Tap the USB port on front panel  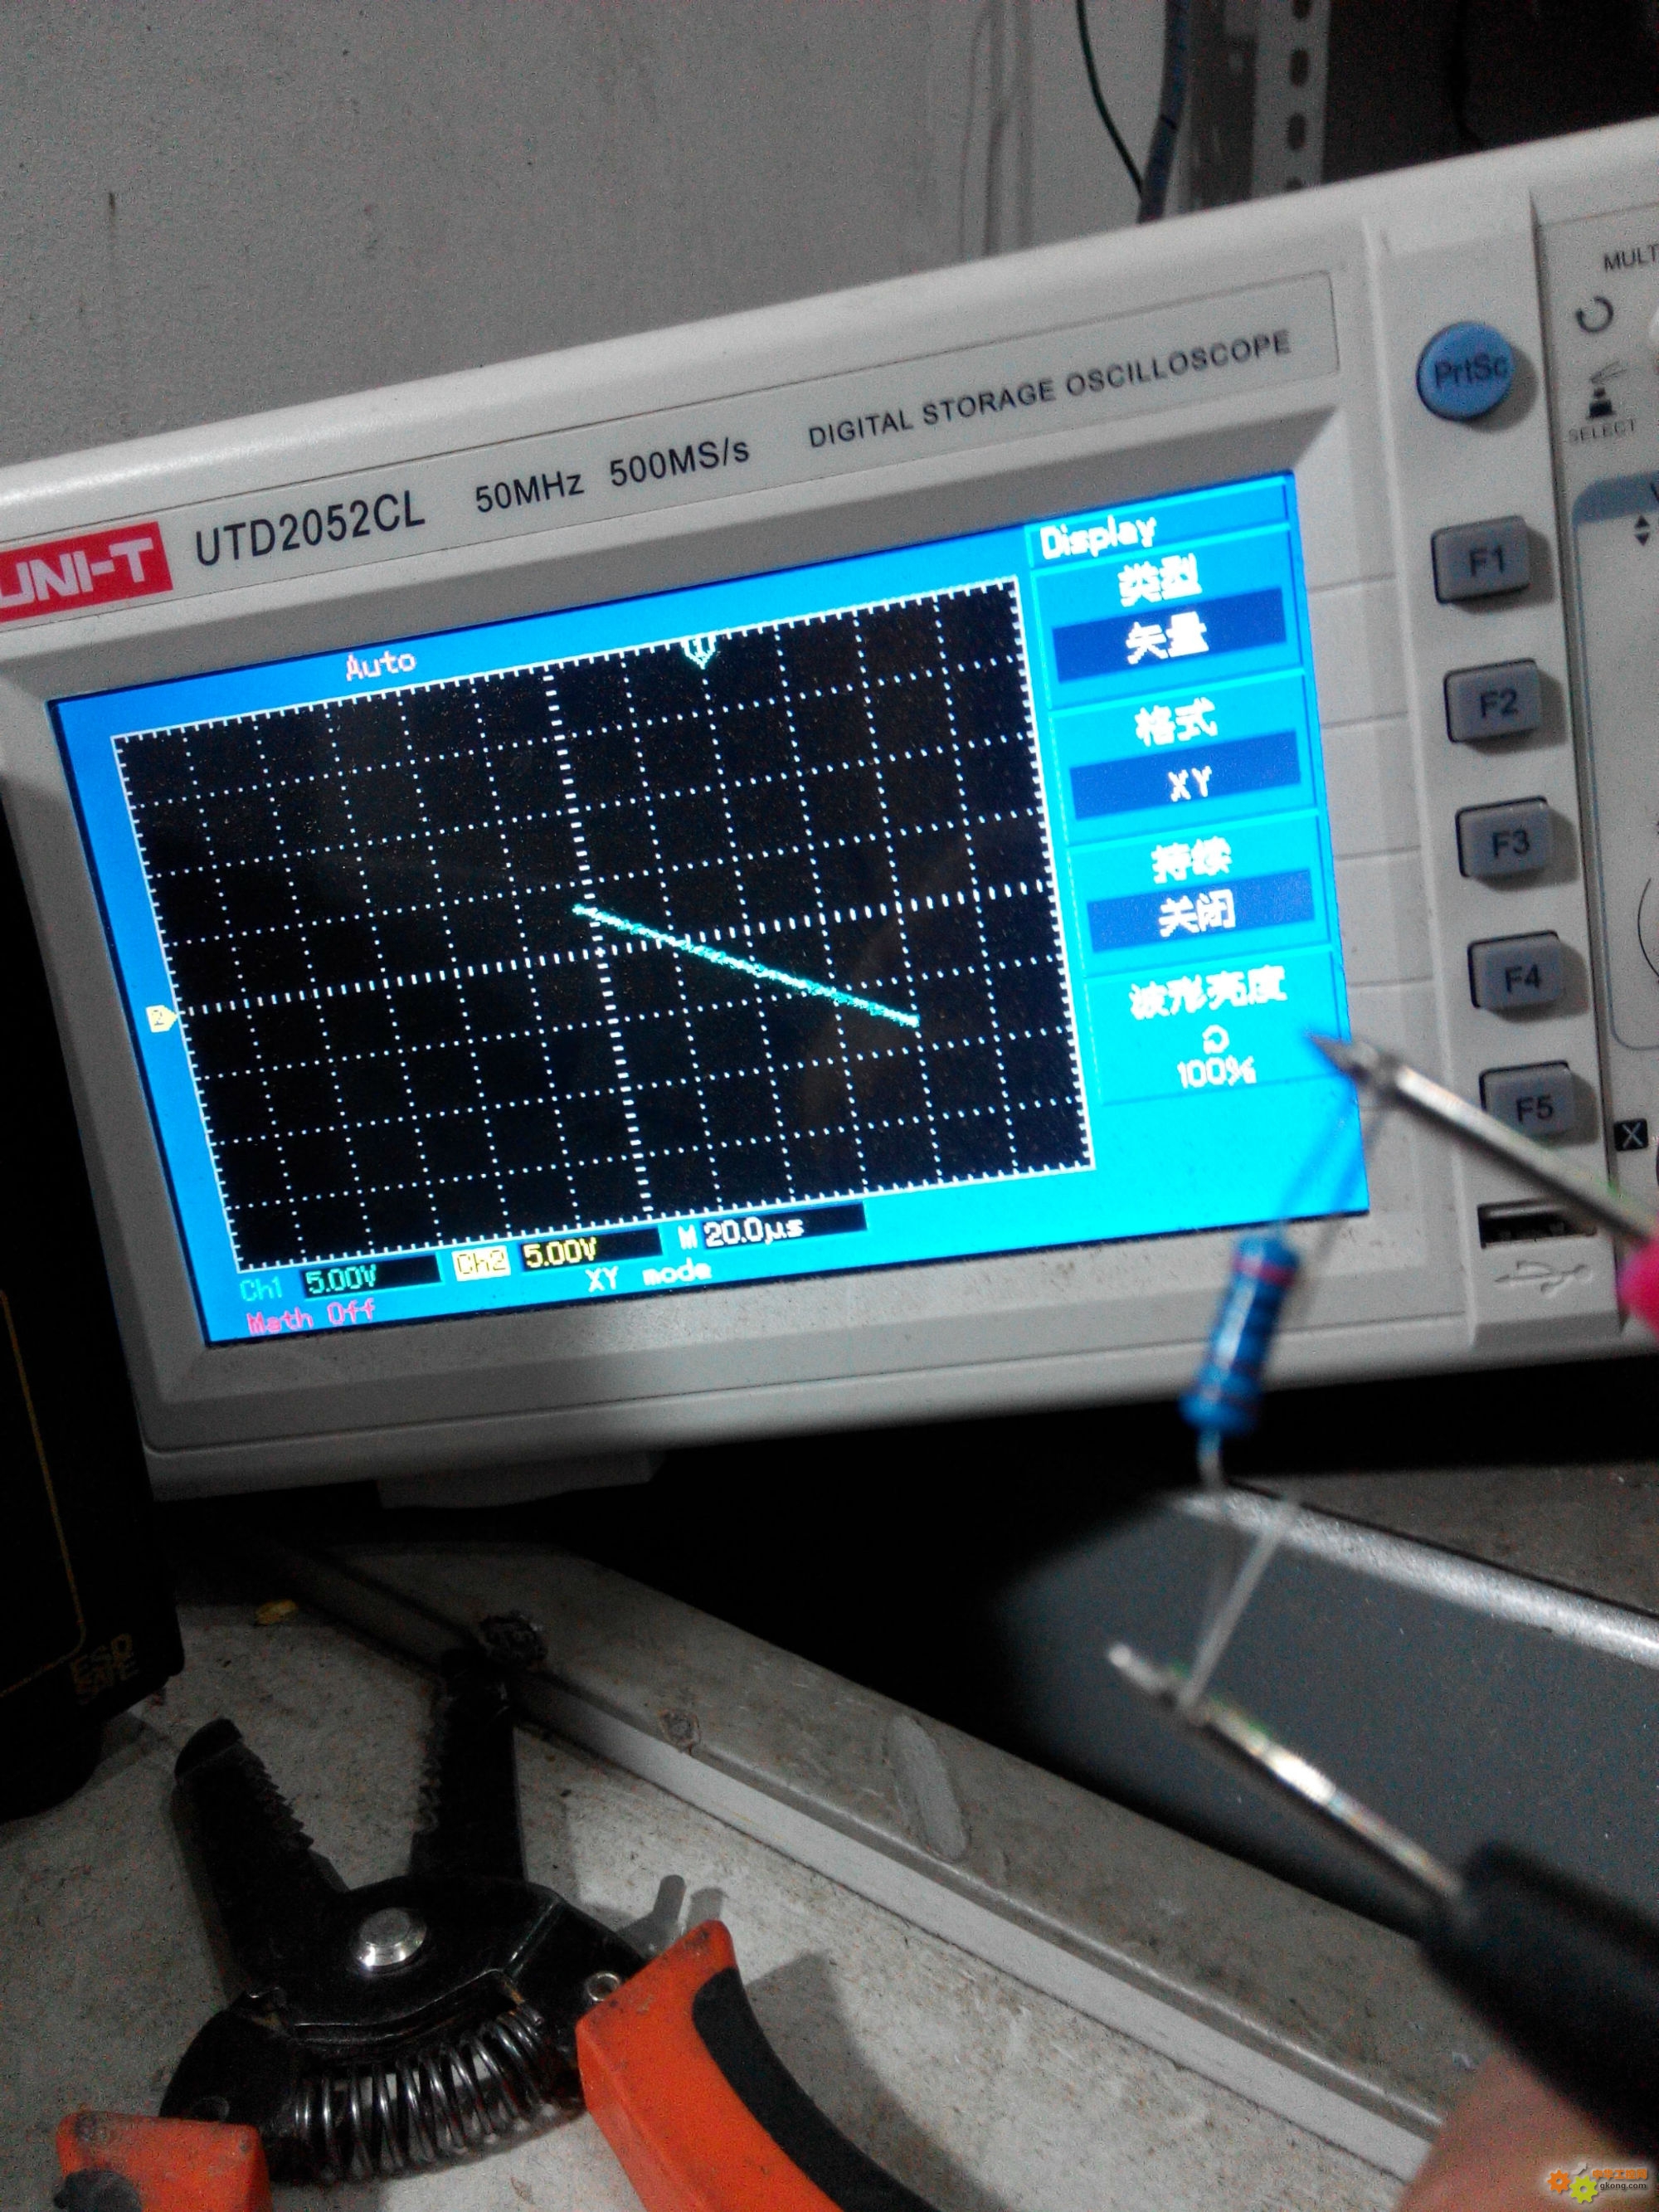pyautogui.click(x=1528, y=1227)
